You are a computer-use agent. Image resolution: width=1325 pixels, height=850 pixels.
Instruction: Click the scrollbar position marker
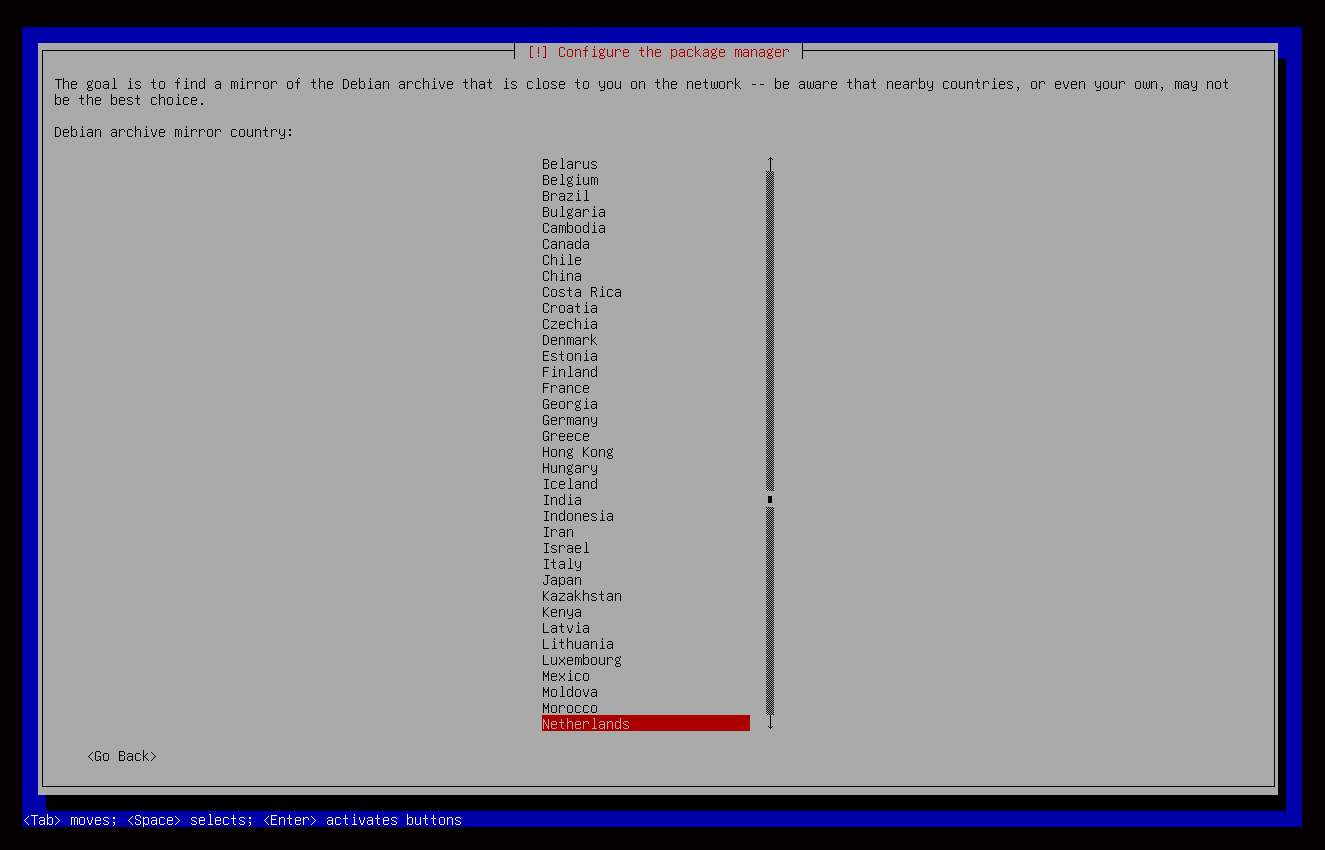click(x=770, y=499)
